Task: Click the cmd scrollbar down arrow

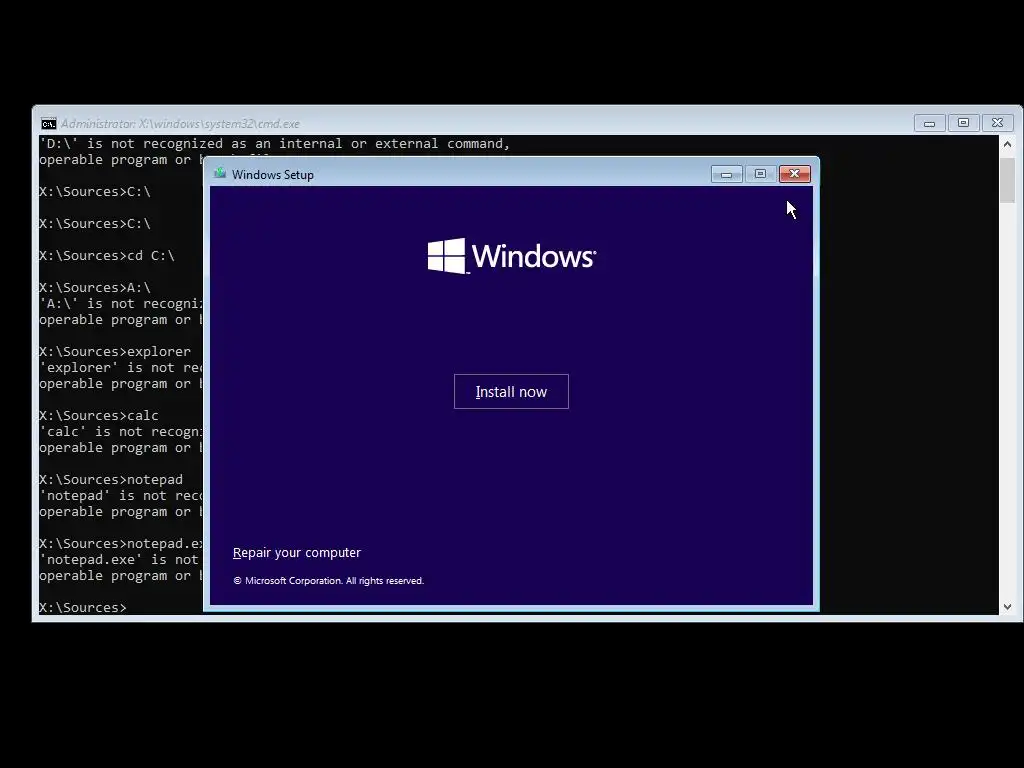Action: (1007, 607)
